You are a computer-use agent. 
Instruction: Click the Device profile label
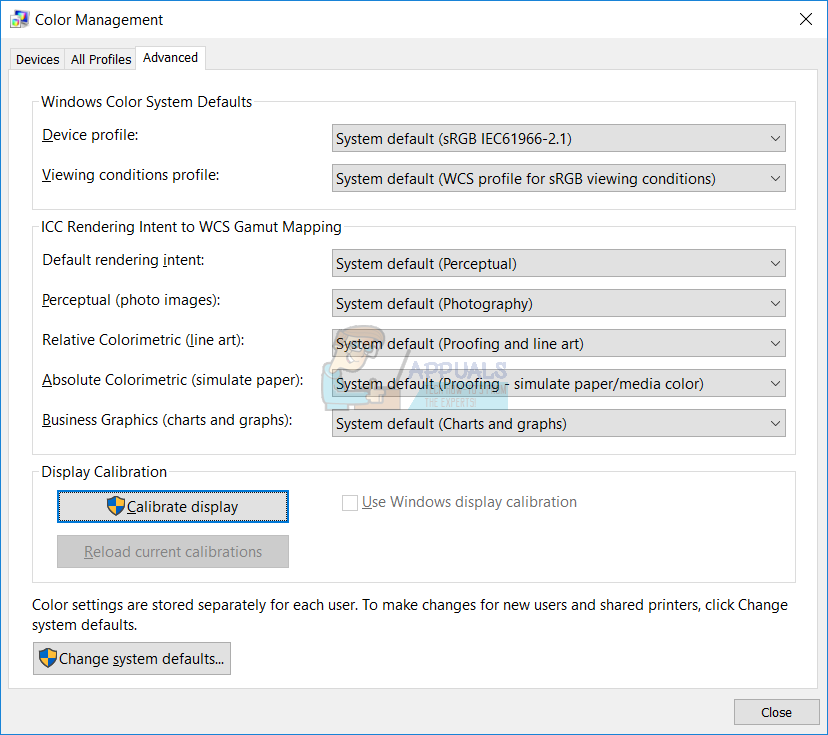90,135
